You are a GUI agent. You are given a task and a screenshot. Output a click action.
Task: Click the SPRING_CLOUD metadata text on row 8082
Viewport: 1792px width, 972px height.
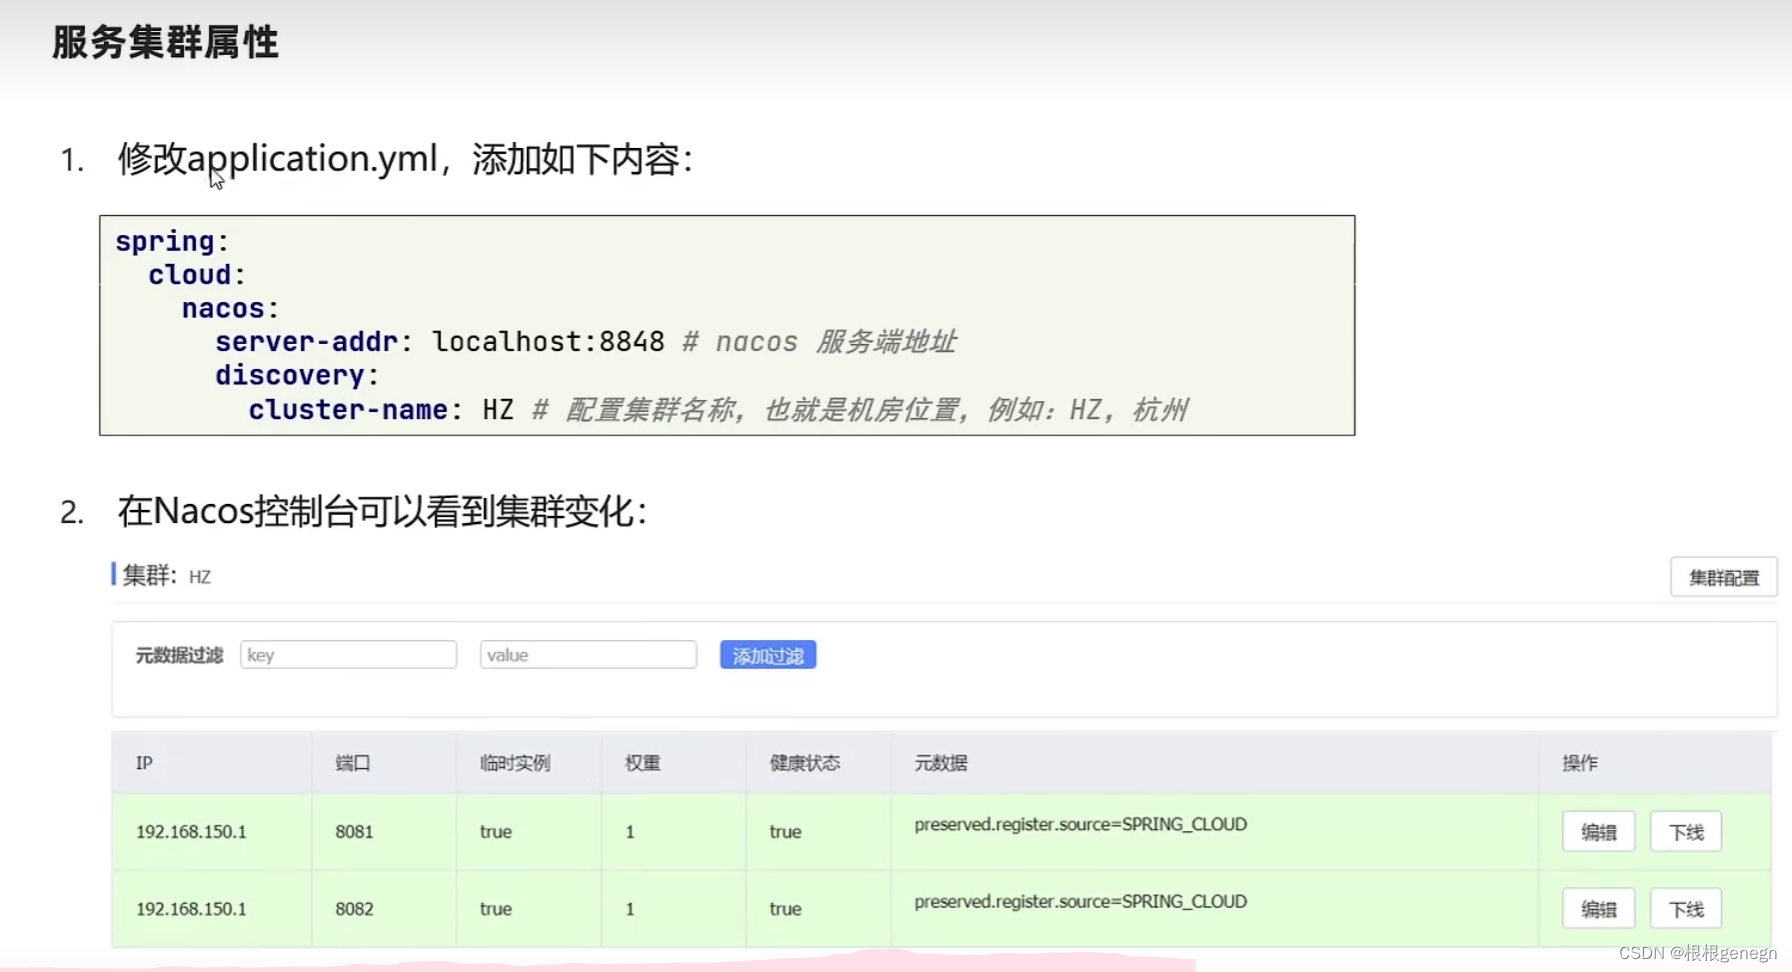(x=1080, y=901)
